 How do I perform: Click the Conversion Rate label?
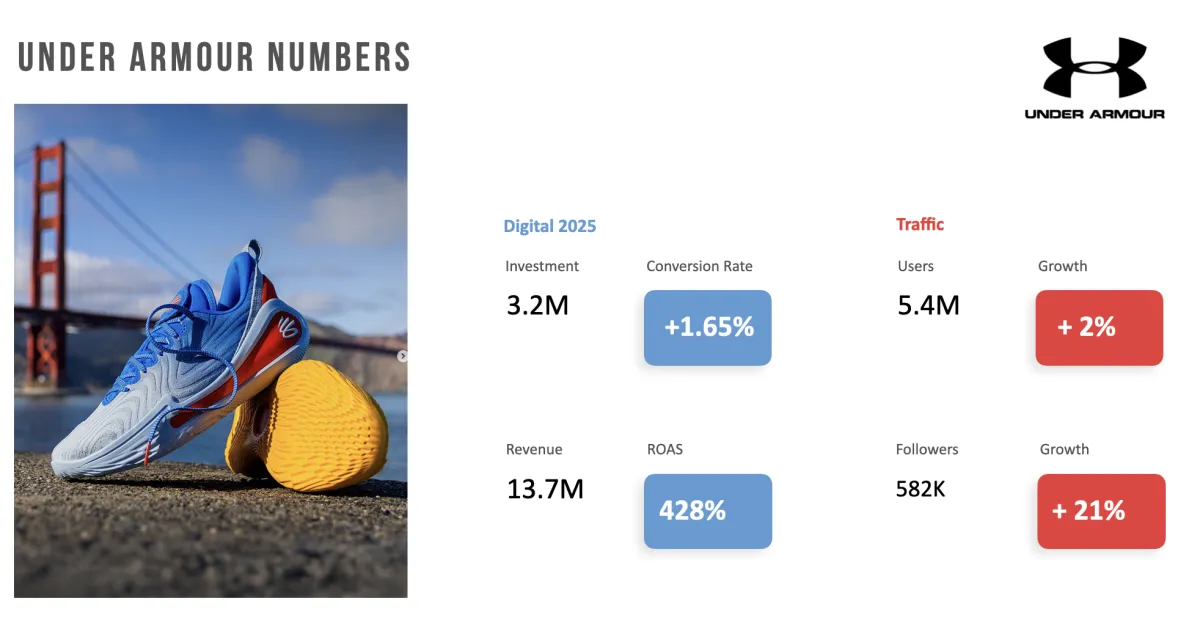pyautogui.click(x=699, y=266)
